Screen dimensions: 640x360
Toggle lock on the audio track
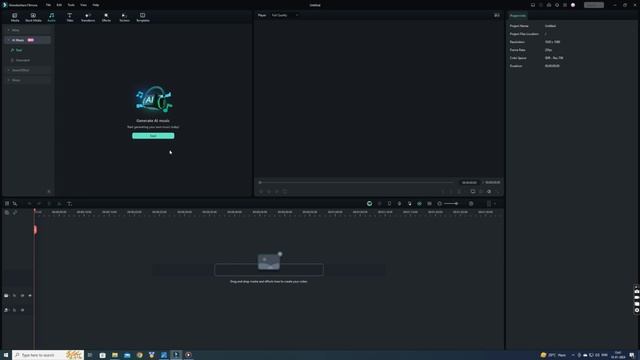pyautogui.click(x=14, y=310)
